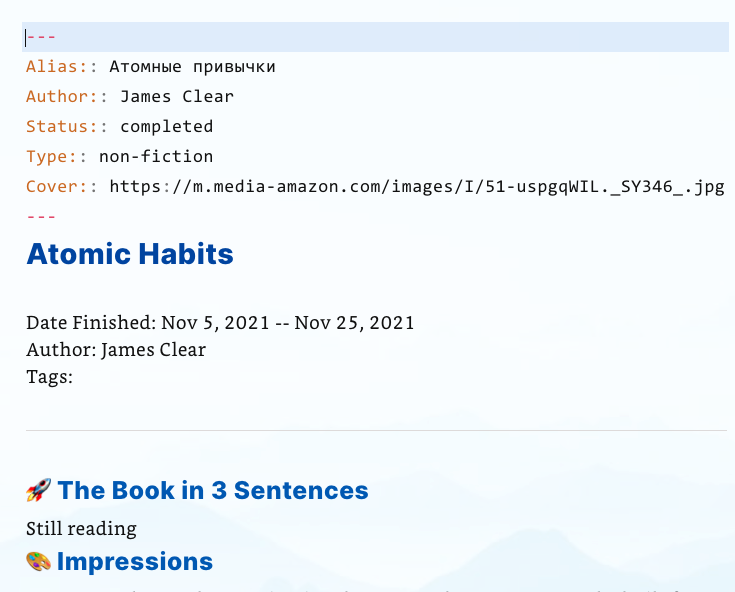The height and width of the screenshot is (592, 735).
Task: Click The Book in 3 Sentences heading
Action: (213, 490)
